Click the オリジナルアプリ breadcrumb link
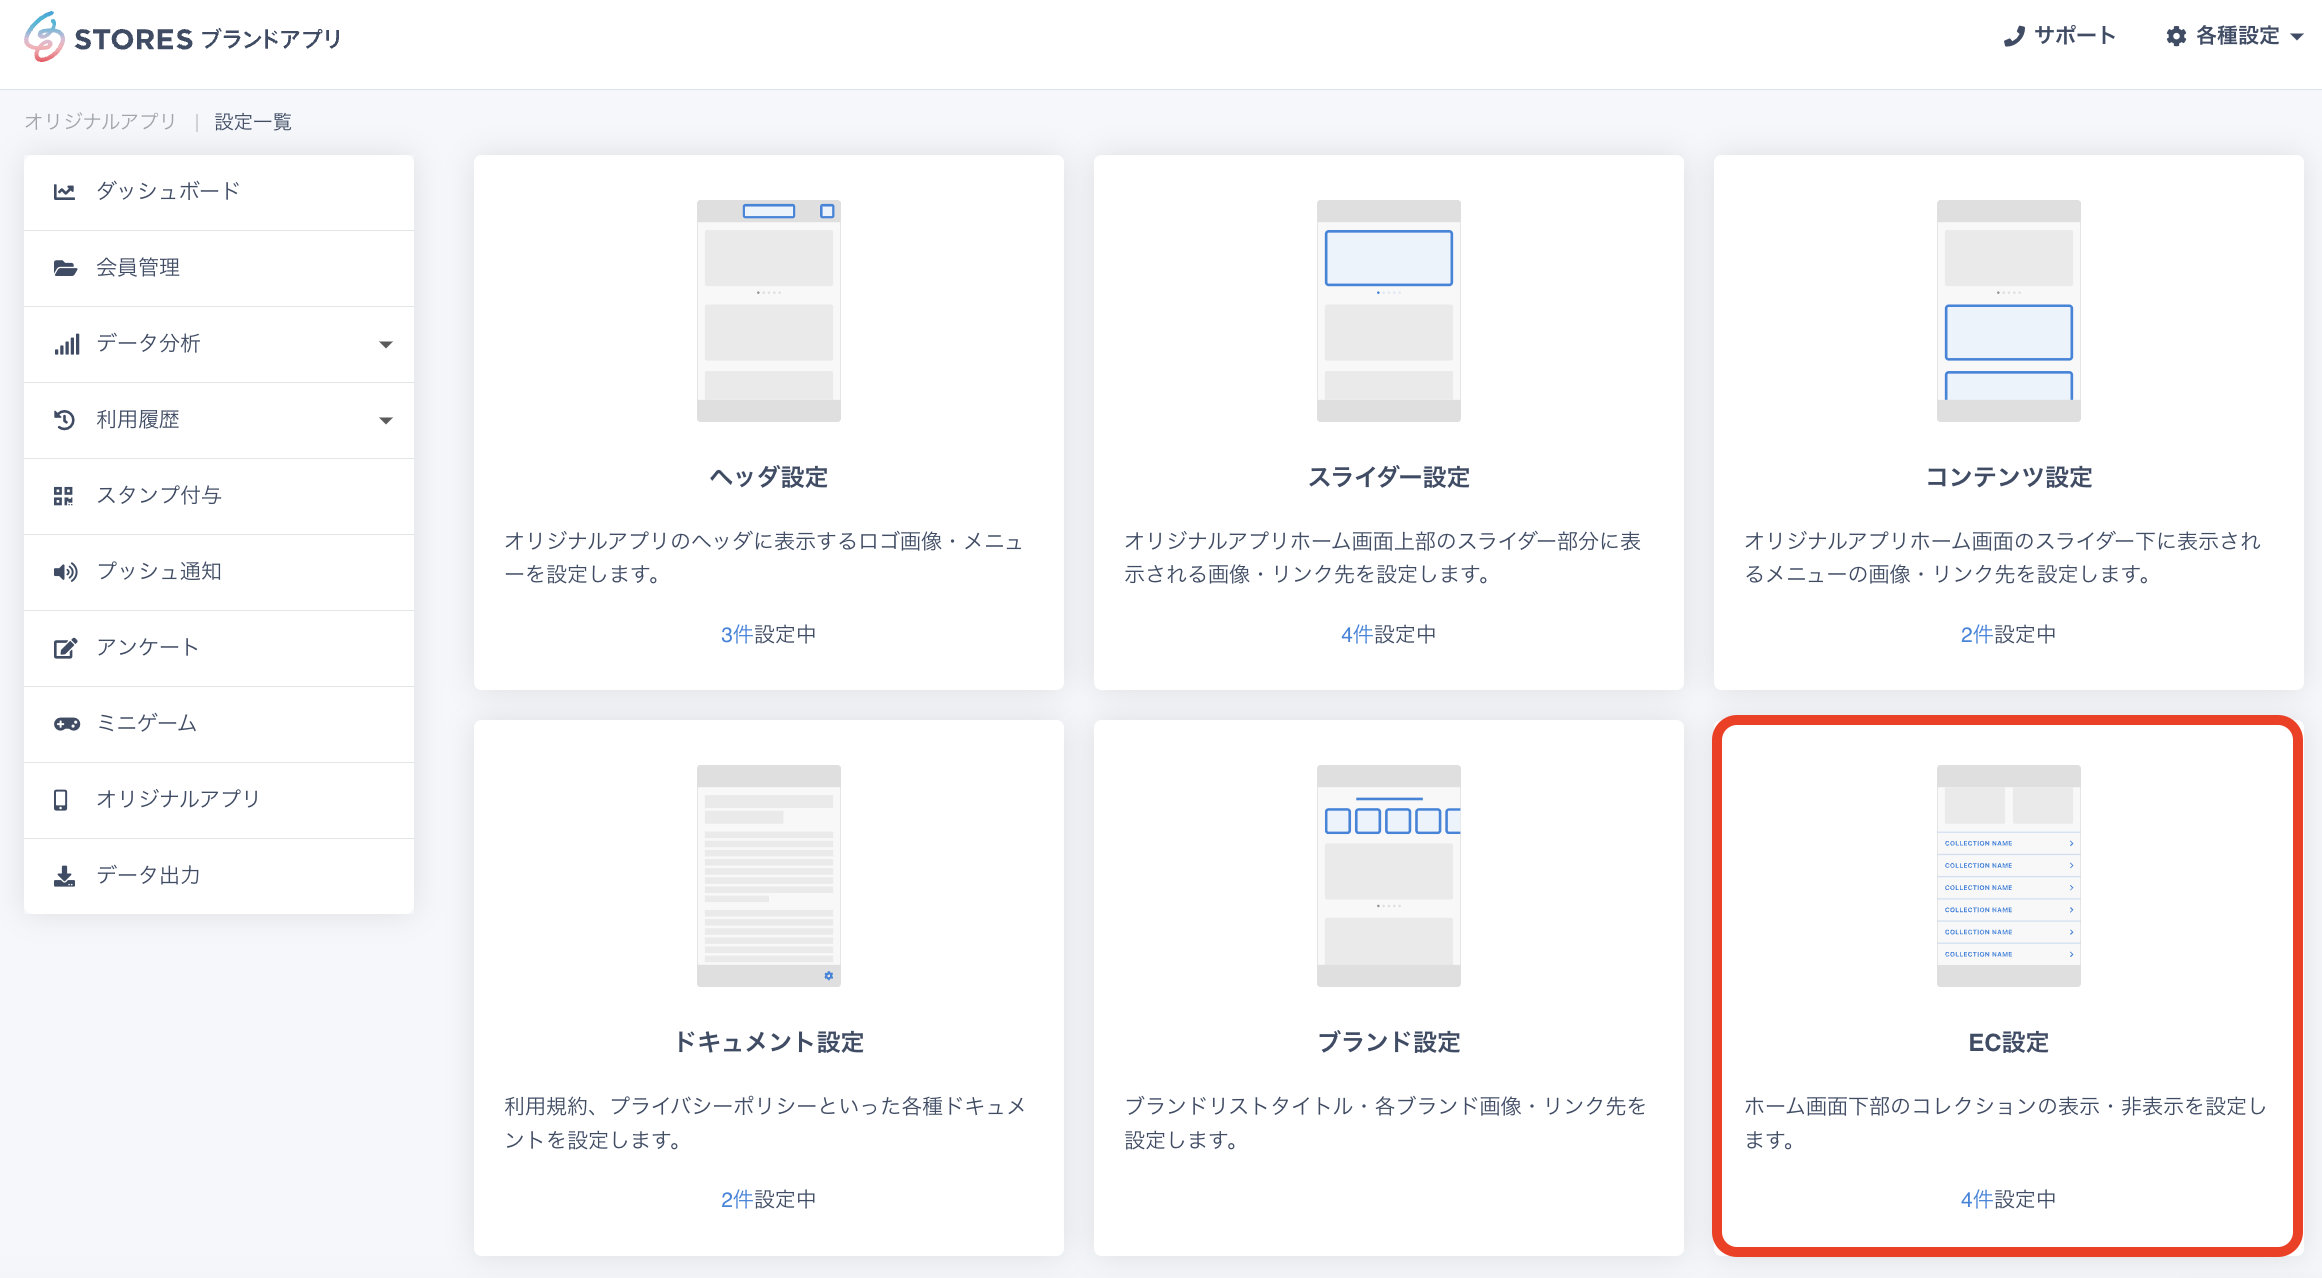Image resolution: width=2322 pixels, height=1278 pixels. (x=100, y=122)
